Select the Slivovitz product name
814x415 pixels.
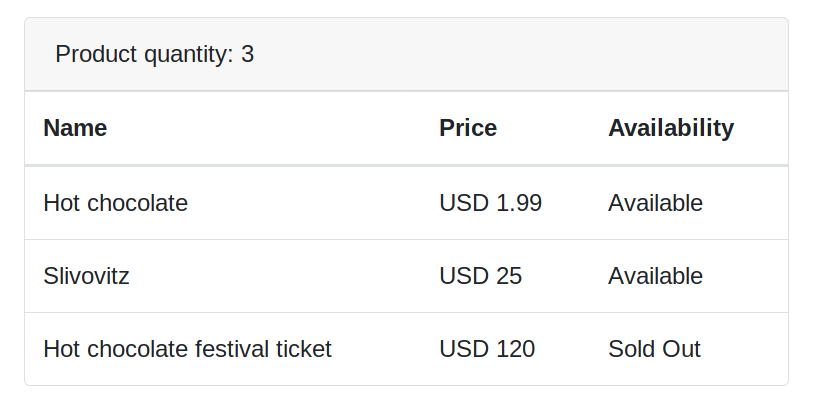86,276
